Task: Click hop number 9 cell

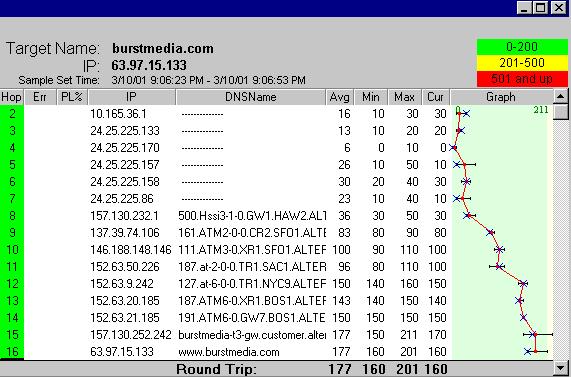Action: click(x=12, y=233)
